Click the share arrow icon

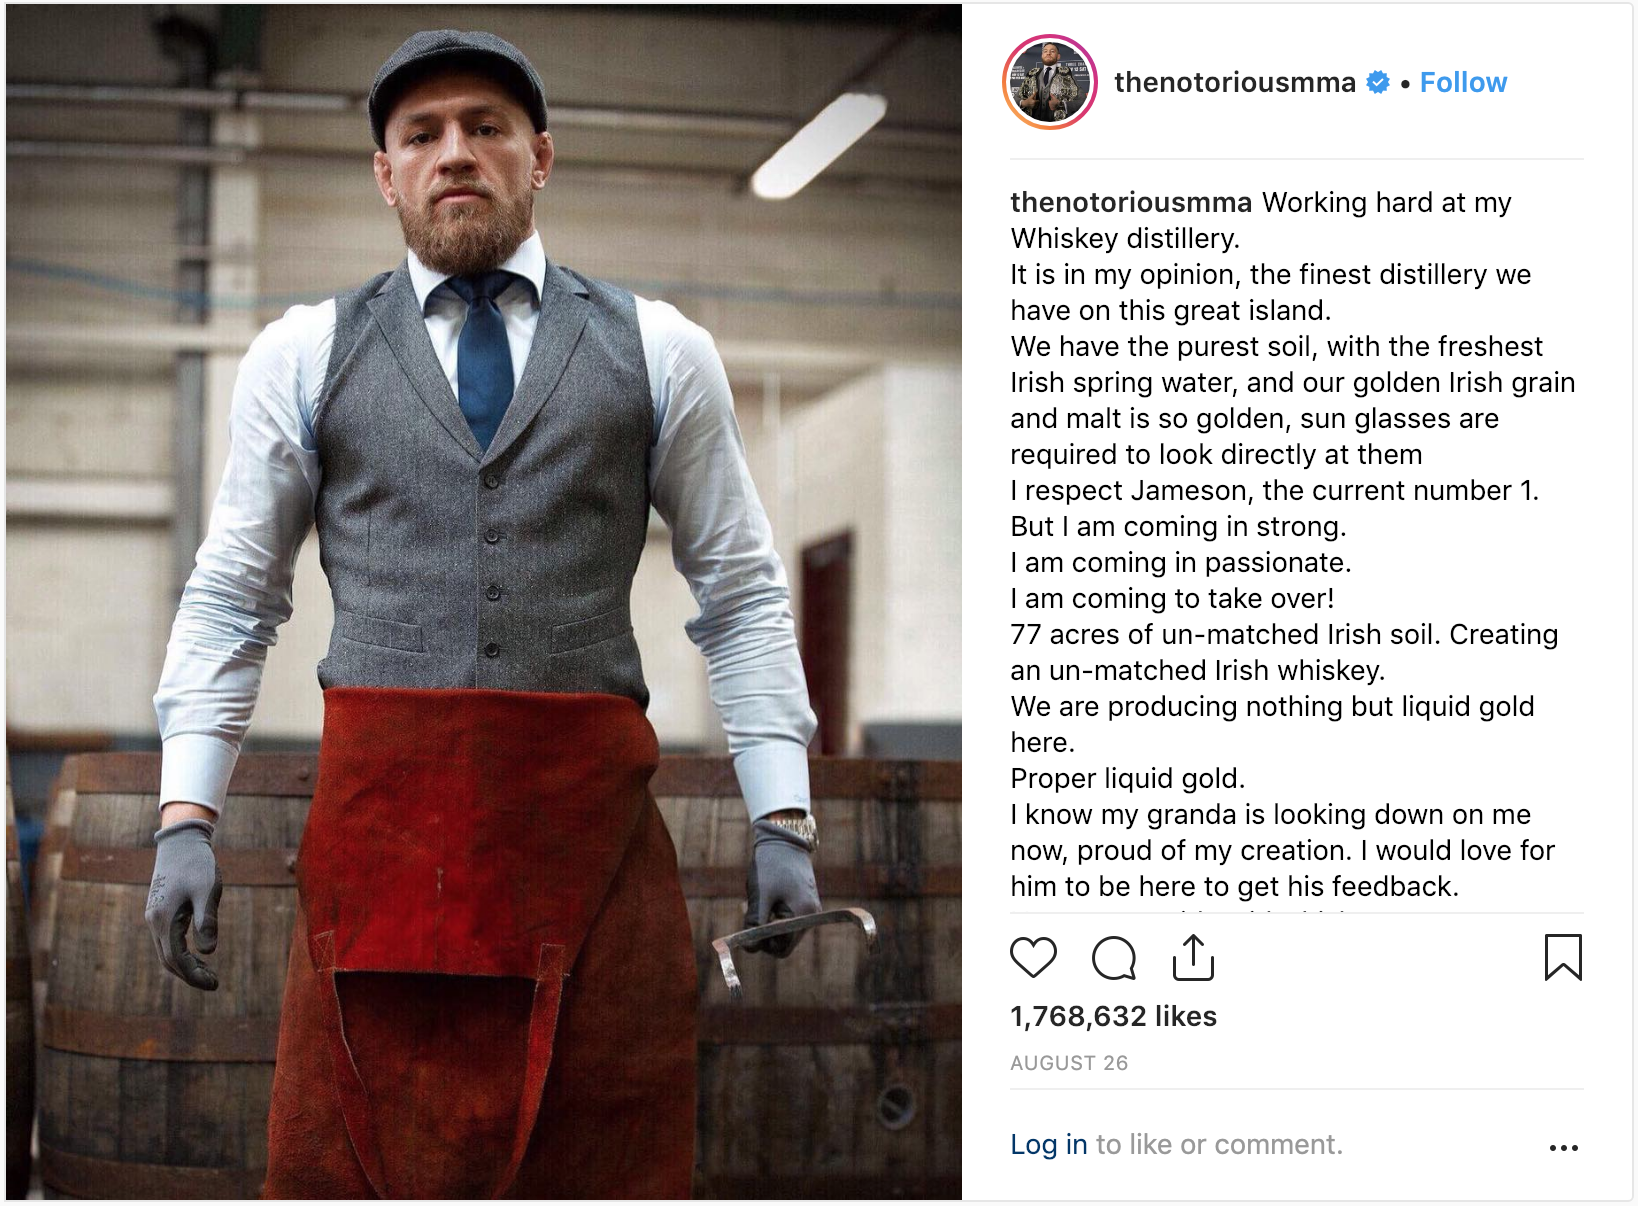point(1193,957)
